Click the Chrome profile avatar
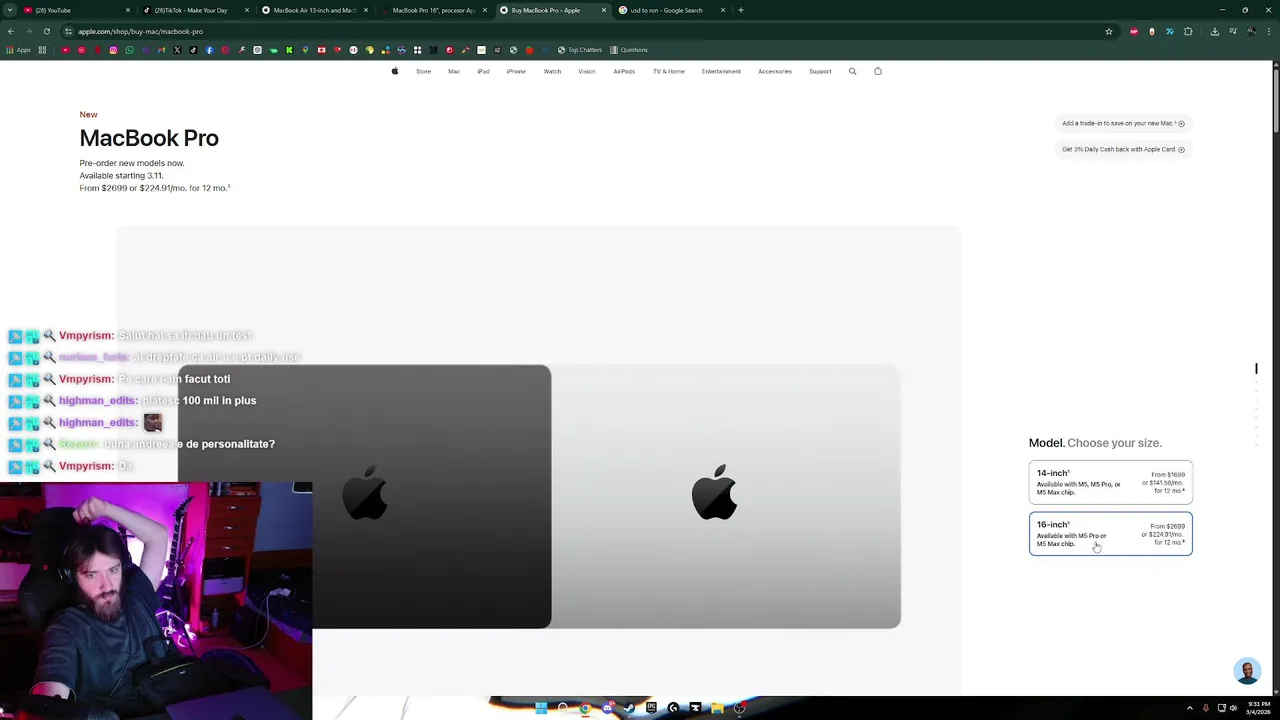The height and width of the screenshot is (720, 1280). click(x=1251, y=31)
